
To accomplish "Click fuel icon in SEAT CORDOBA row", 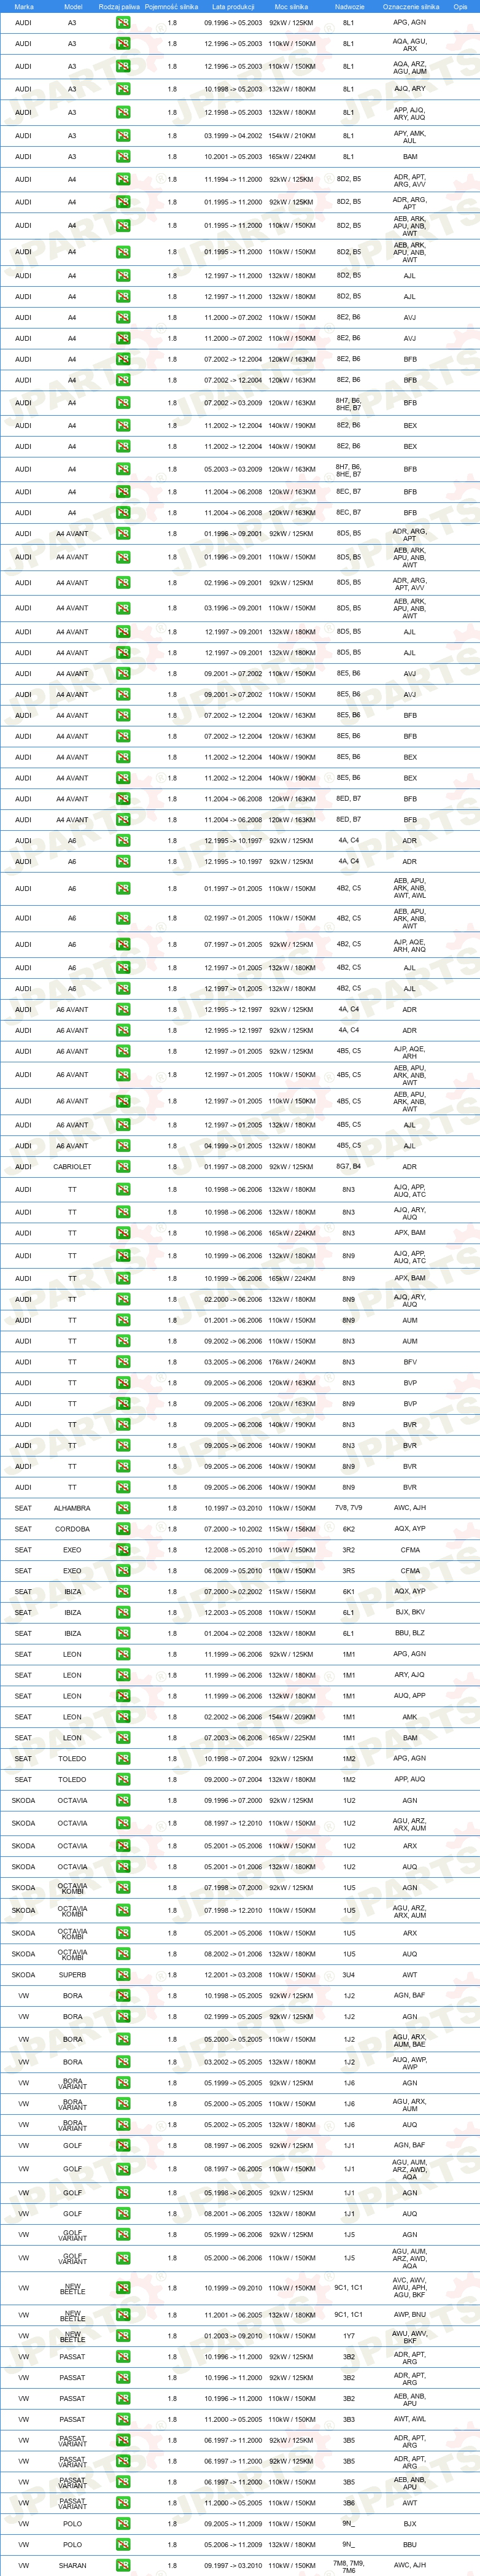I will 122,1529.
